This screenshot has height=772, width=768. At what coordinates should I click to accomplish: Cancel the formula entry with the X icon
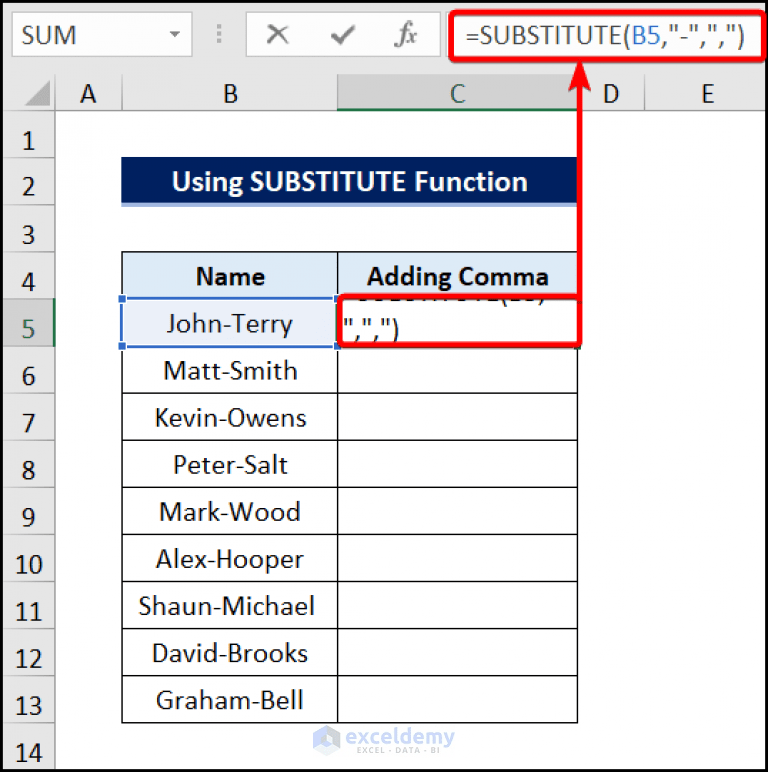[278, 34]
